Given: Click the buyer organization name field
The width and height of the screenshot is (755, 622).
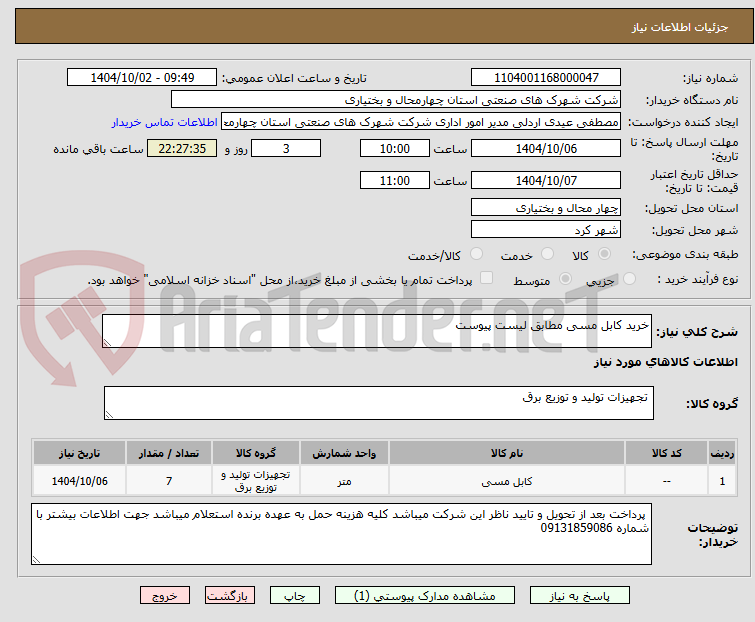Looking at the screenshot, I should (396, 100).
